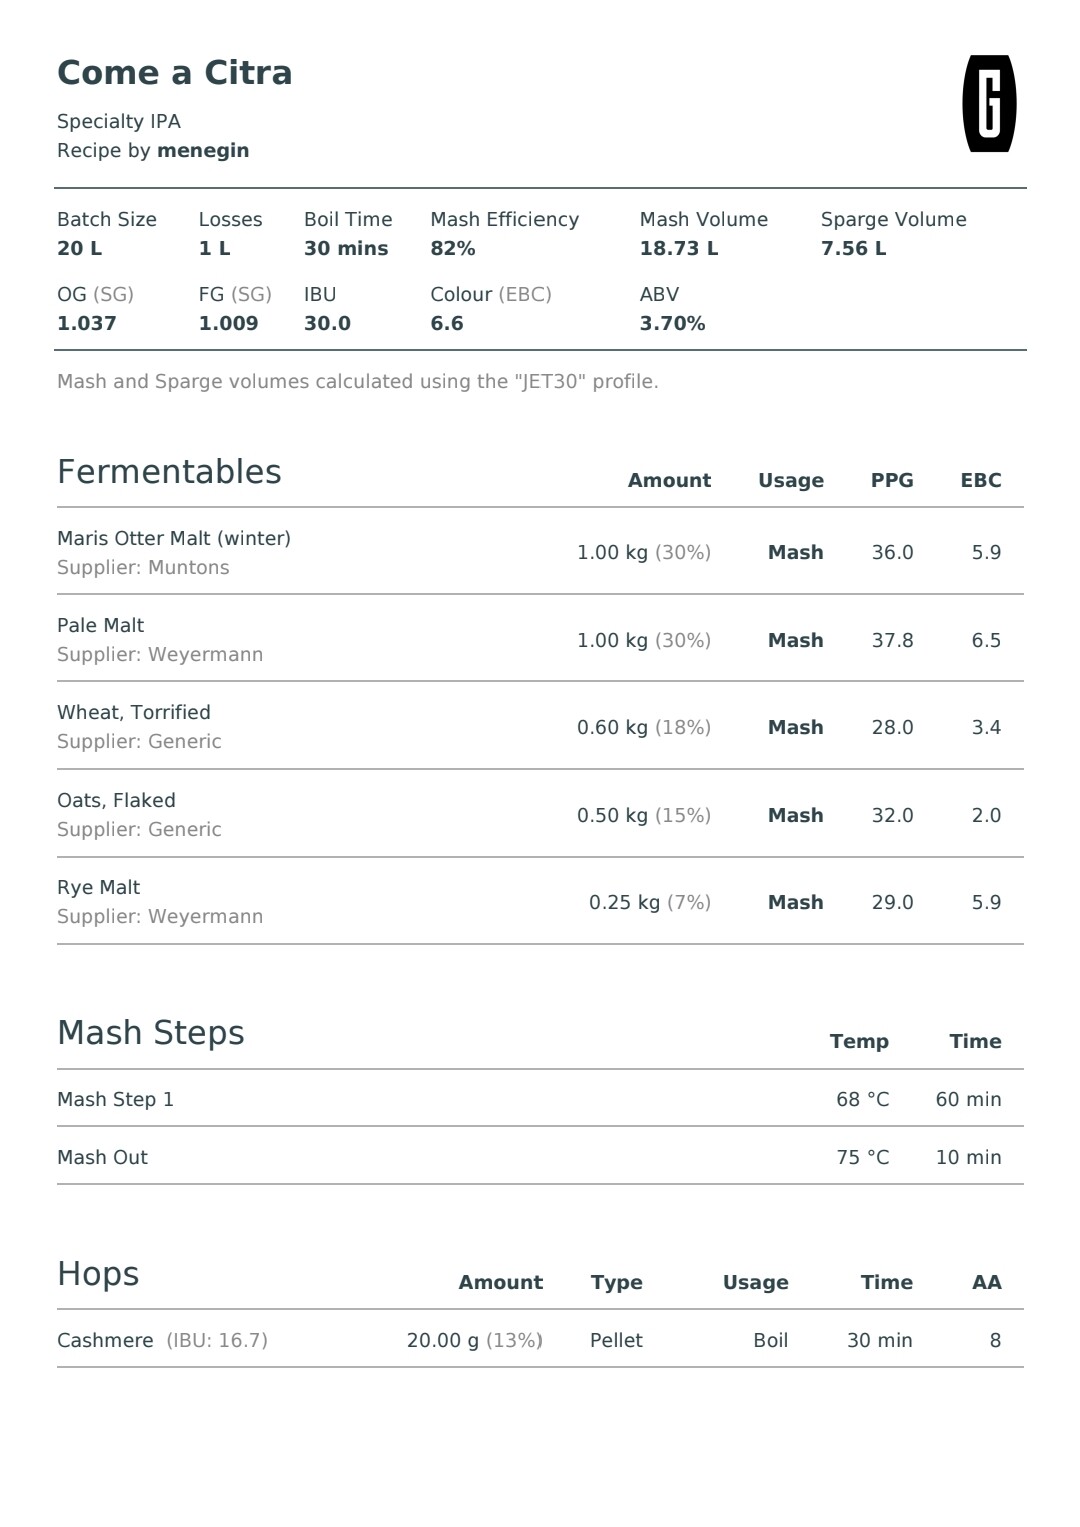Click the Batch Size value 20 L
This screenshot has height=1527, width=1080.
pyautogui.click(x=80, y=248)
